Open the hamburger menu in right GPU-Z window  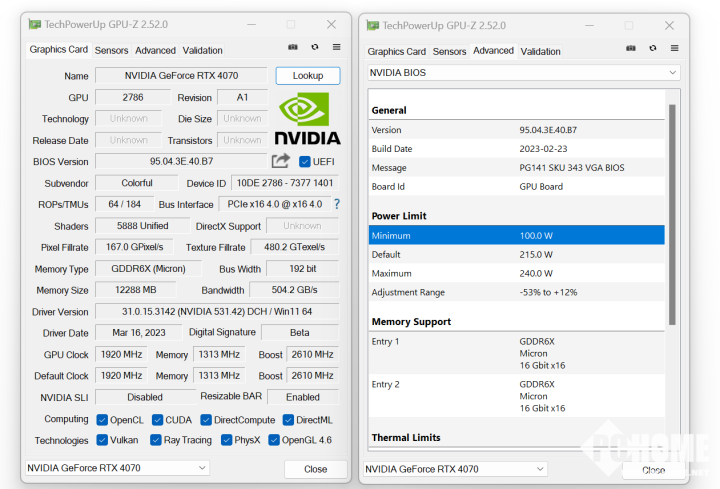[675, 48]
